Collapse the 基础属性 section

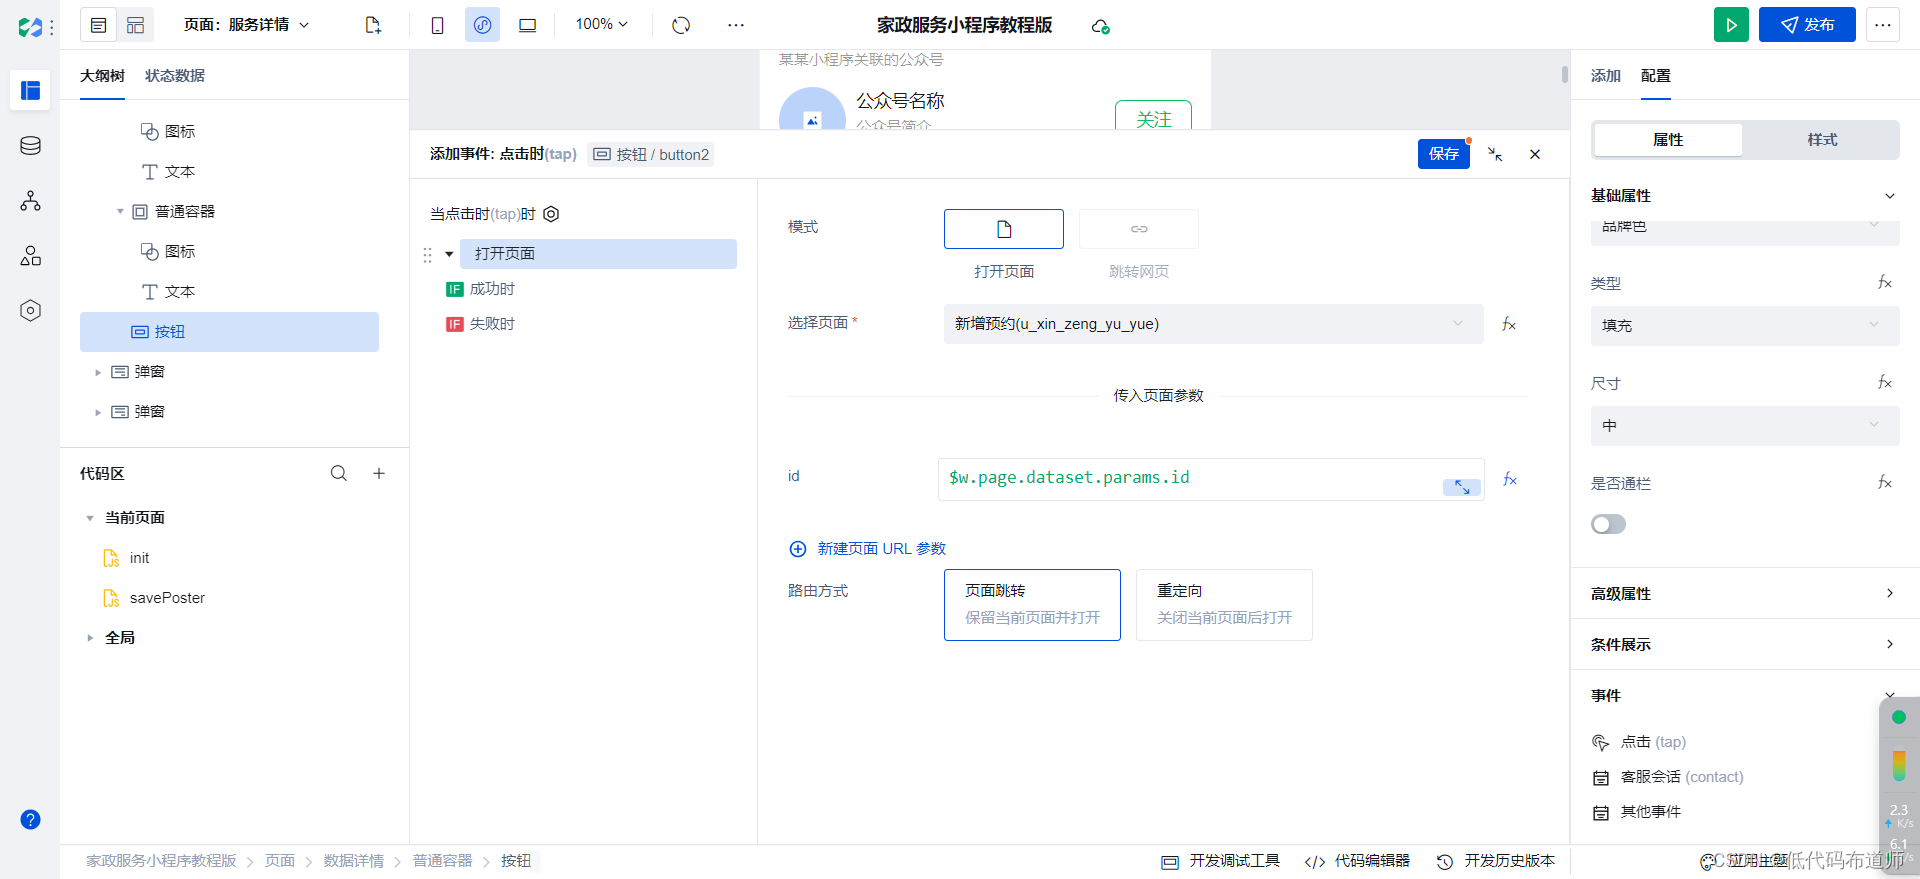pos(1890,196)
